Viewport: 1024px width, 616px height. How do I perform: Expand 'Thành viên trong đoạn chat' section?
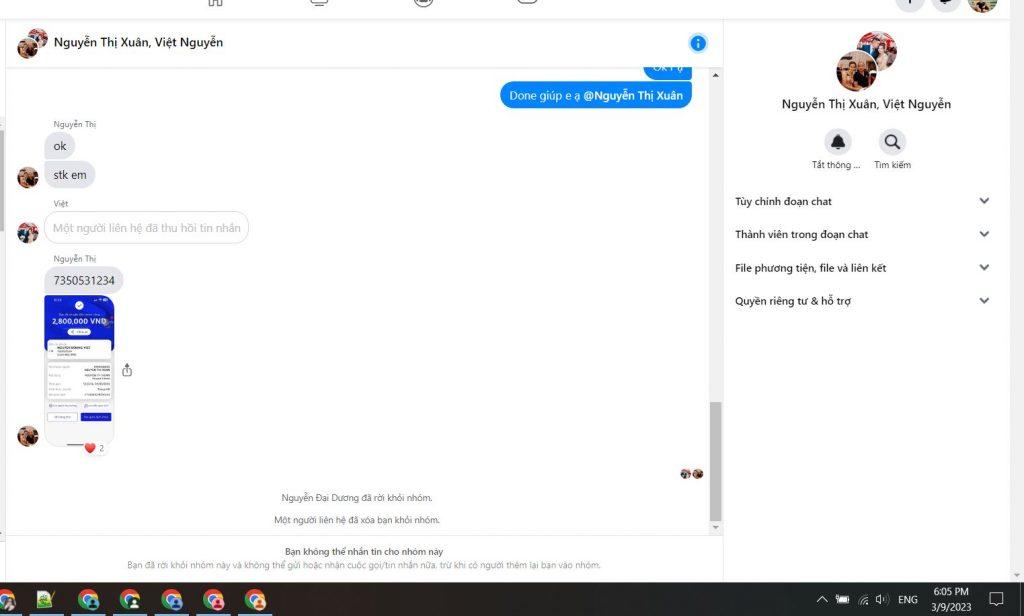pyautogui.click(x=862, y=234)
